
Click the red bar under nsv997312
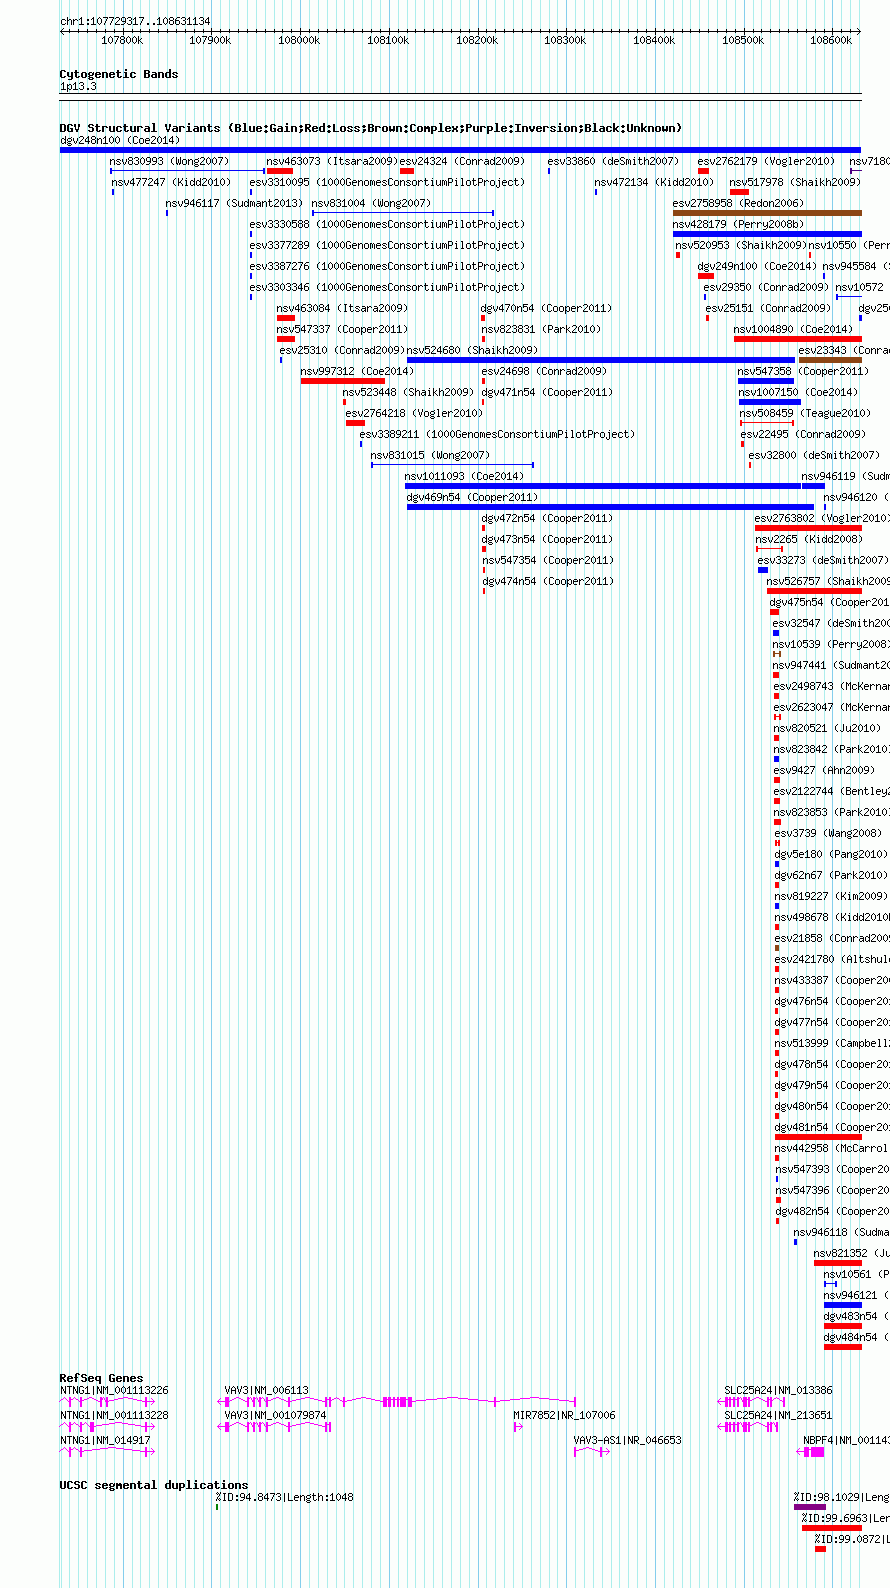point(342,381)
